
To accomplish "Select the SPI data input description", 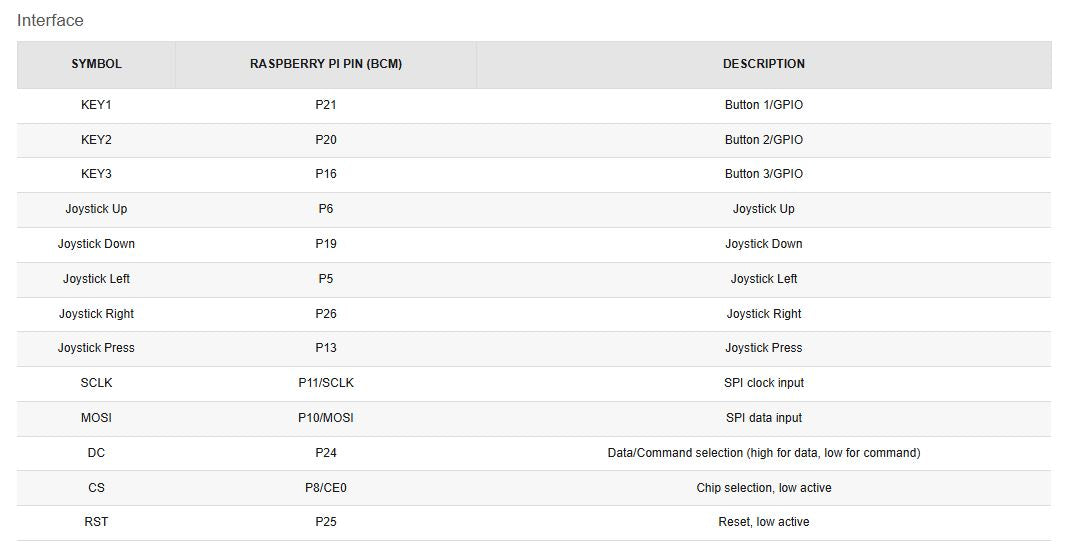I will pos(763,418).
